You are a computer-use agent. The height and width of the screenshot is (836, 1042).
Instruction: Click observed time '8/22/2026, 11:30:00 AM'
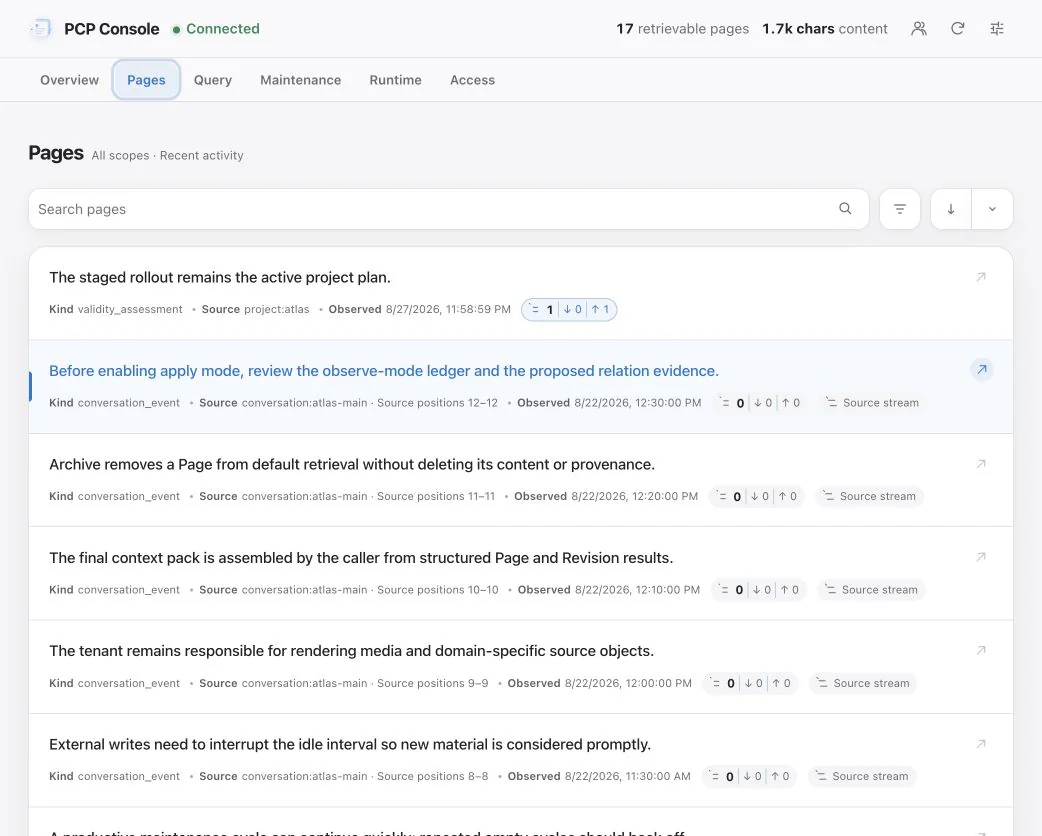click(628, 776)
